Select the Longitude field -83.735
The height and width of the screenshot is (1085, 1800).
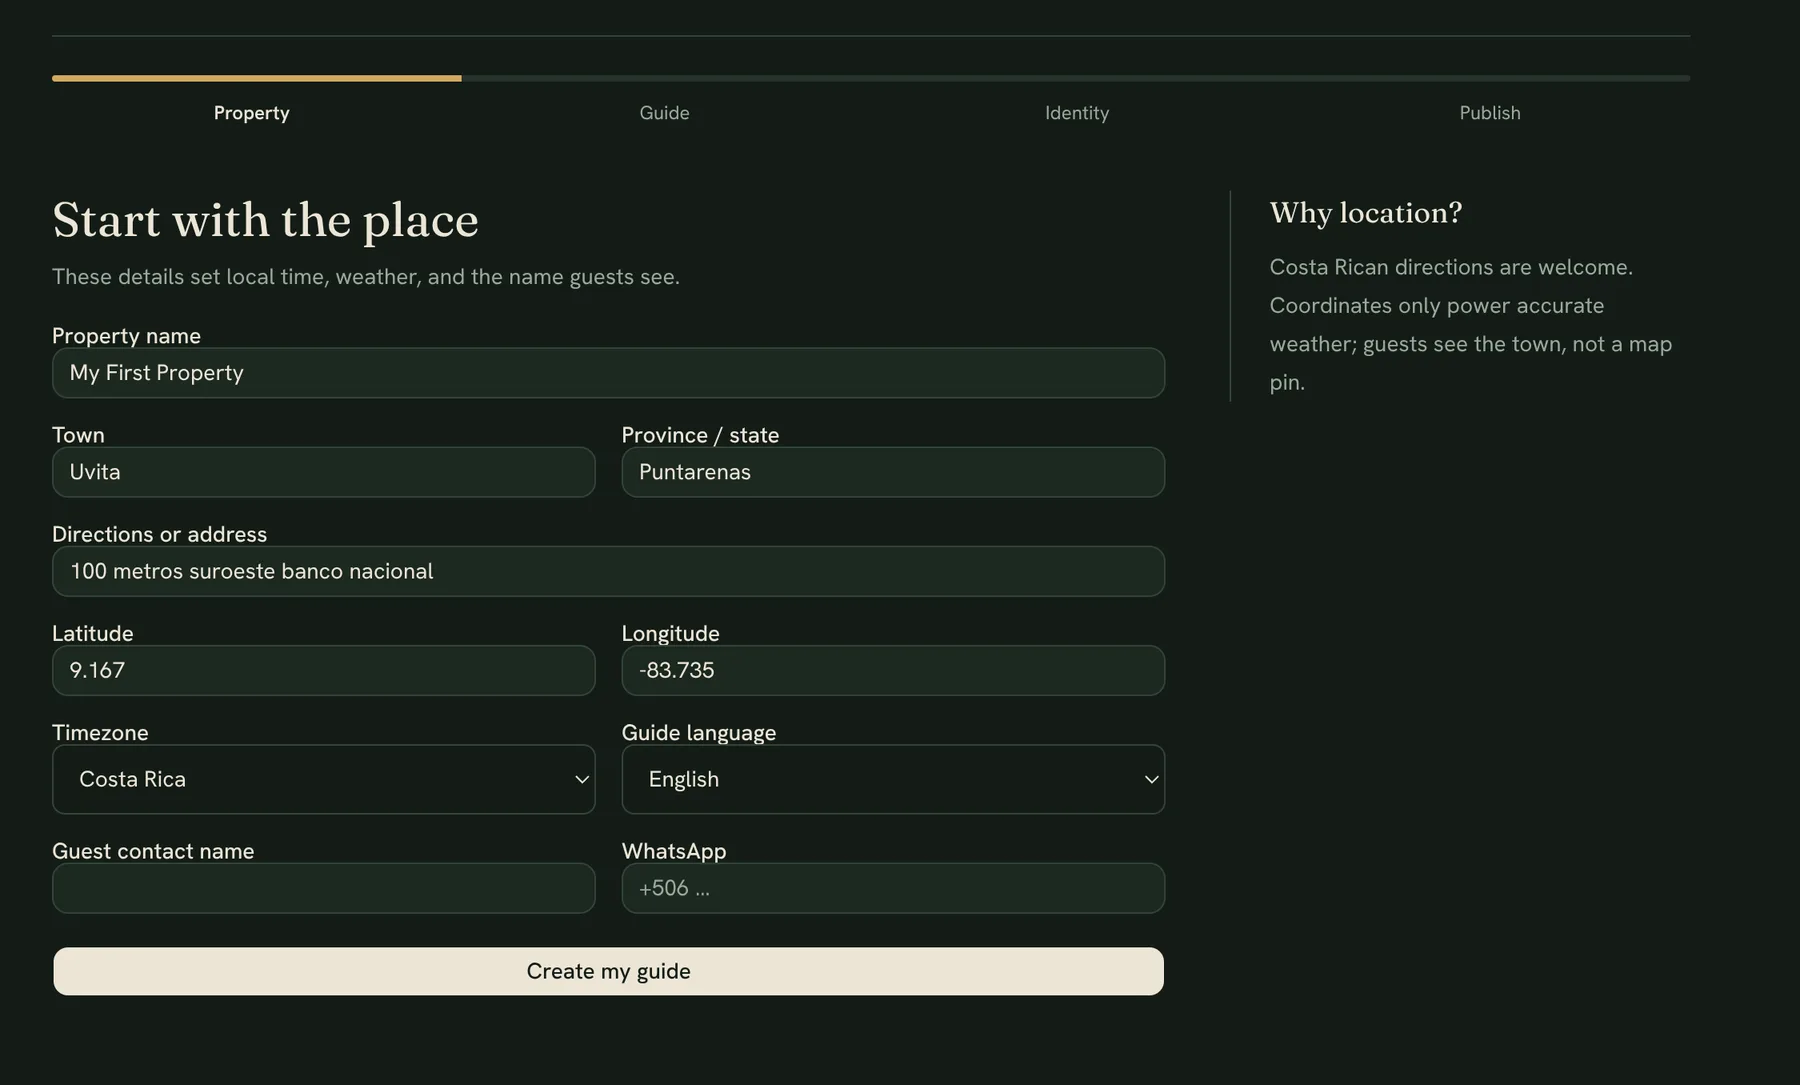coord(893,670)
